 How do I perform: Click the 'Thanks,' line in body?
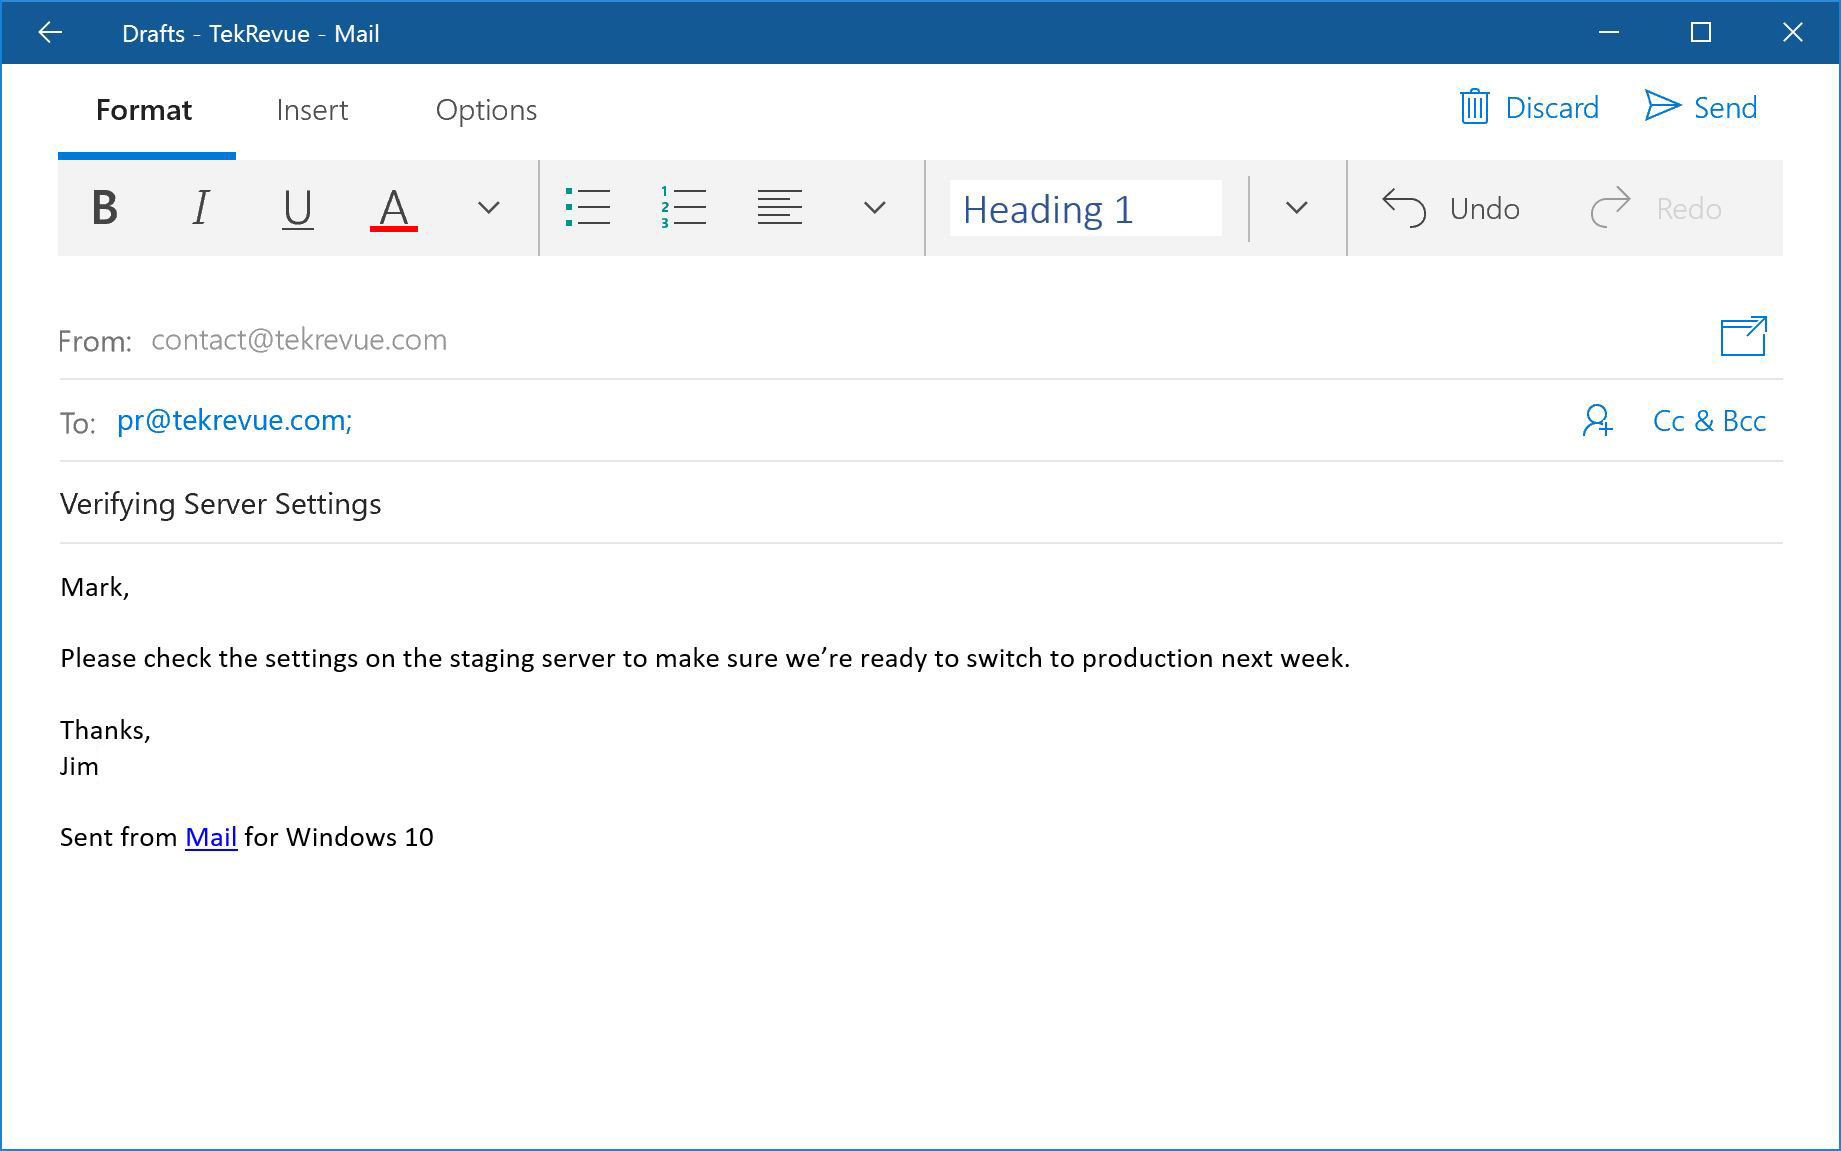105,730
